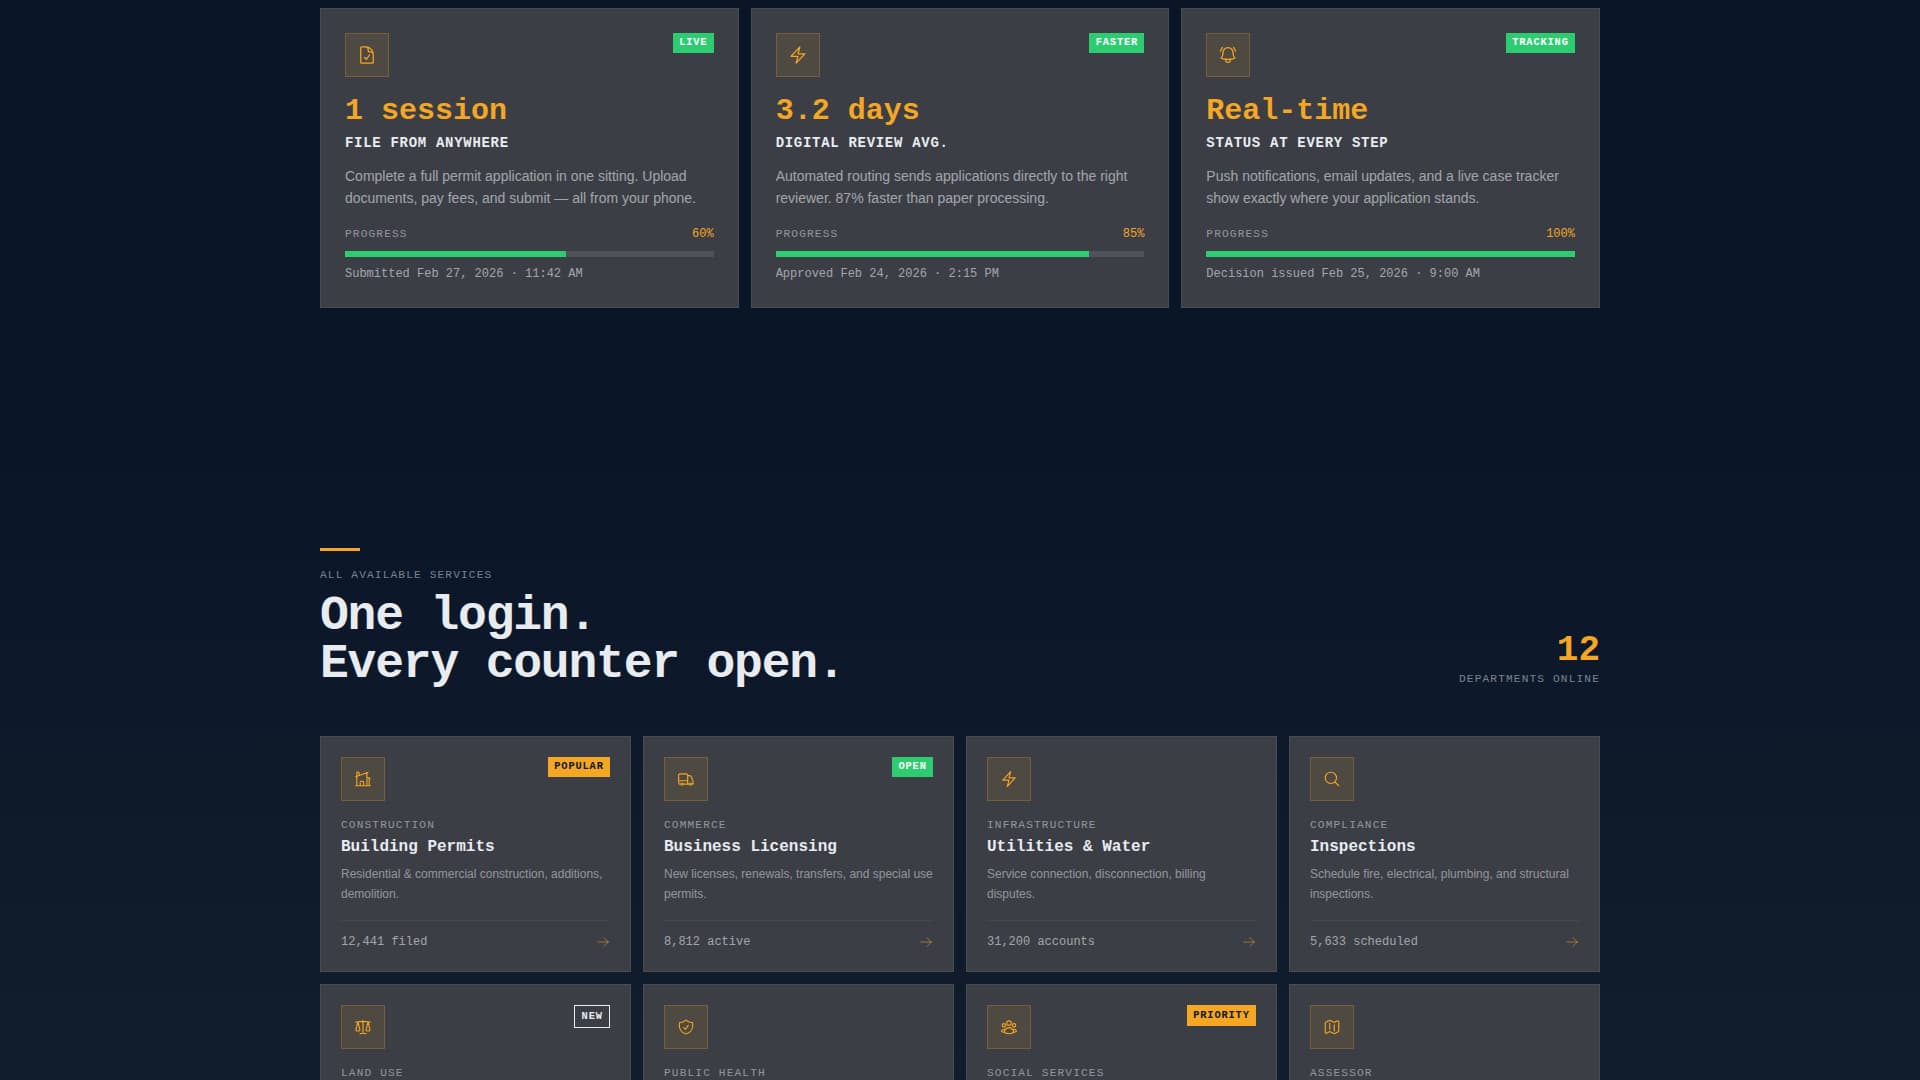Click the PRIORITY badge on Social Services card
Viewport: 1920px width, 1080px height.
1221,1015
